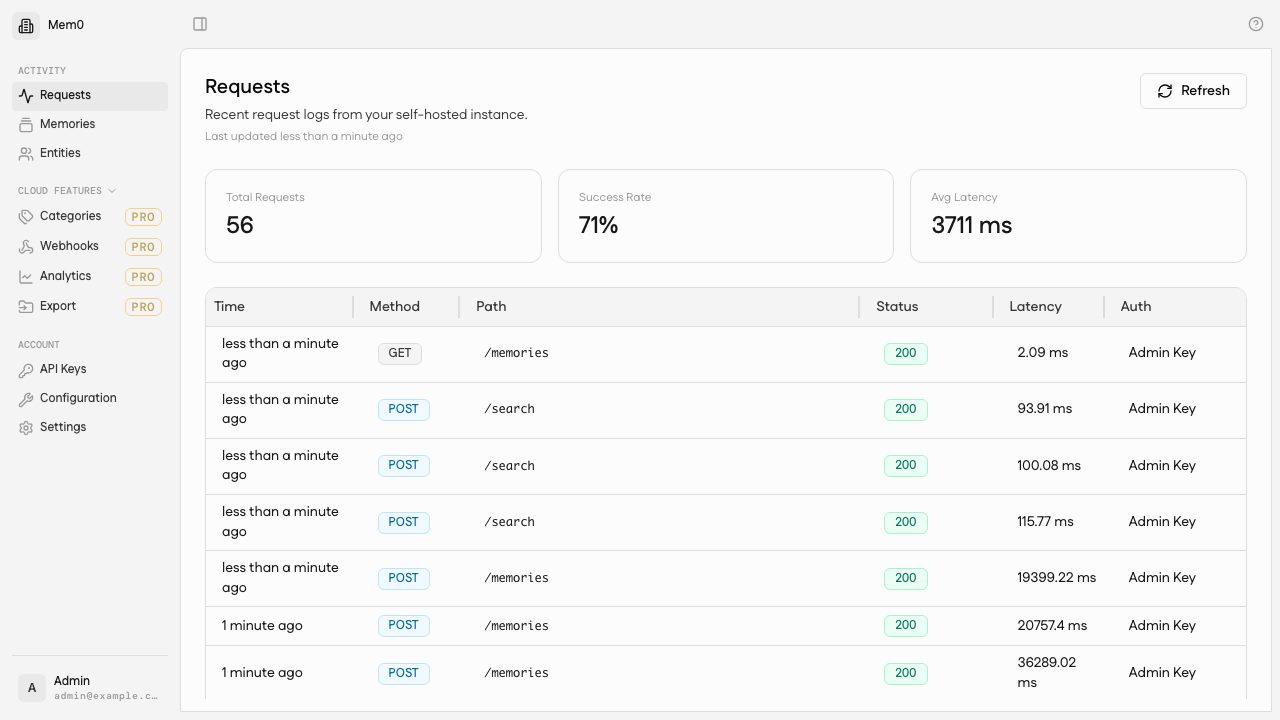The width and height of the screenshot is (1280, 720).
Task: Click the Total Requests value 56
Action: point(240,225)
